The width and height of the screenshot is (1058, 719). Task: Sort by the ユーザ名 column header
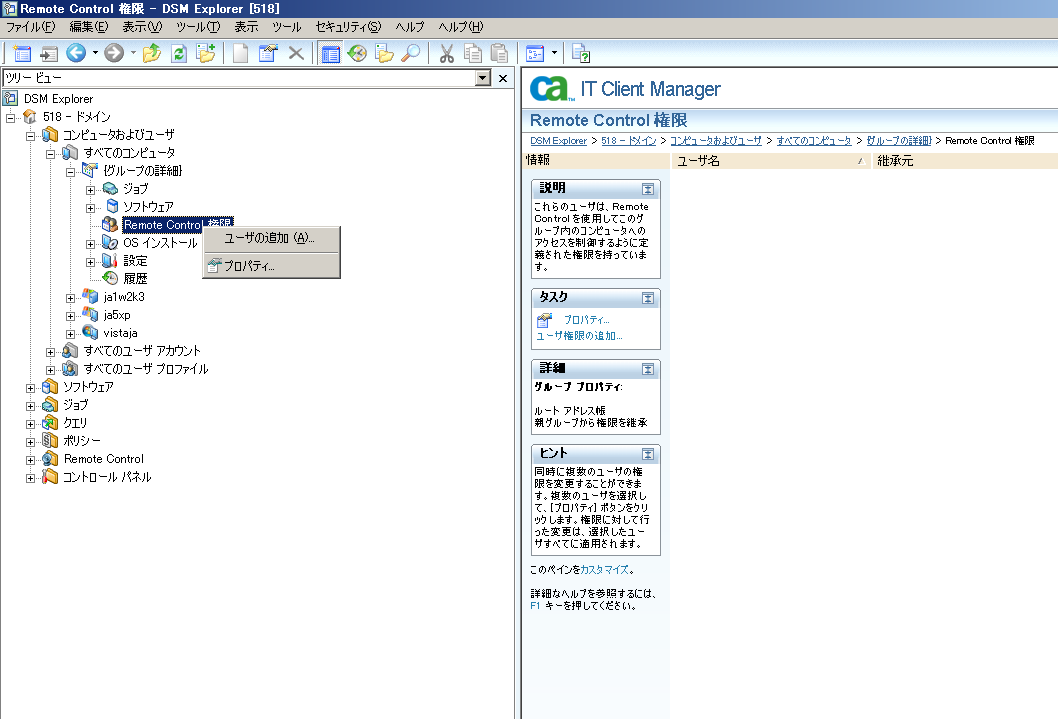pos(771,161)
